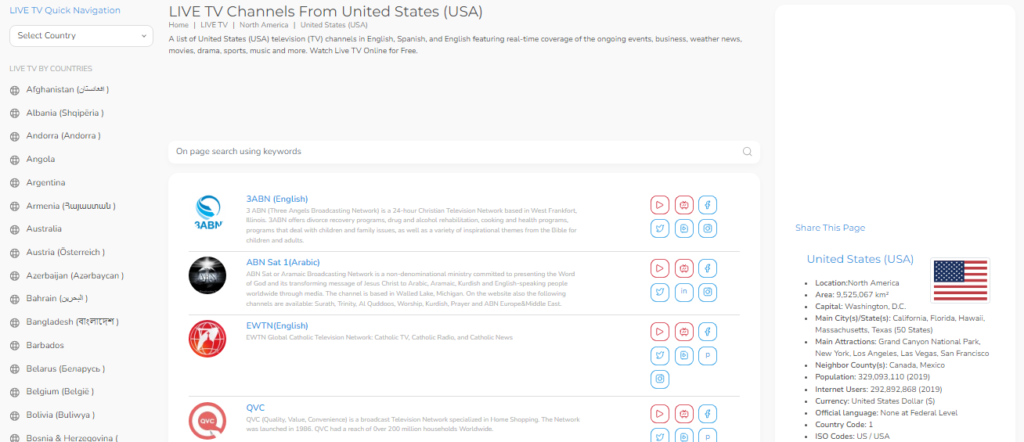The width and height of the screenshot is (1024, 442).
Task: Click the search magnifier icon
Action: [x=747, y=151]
